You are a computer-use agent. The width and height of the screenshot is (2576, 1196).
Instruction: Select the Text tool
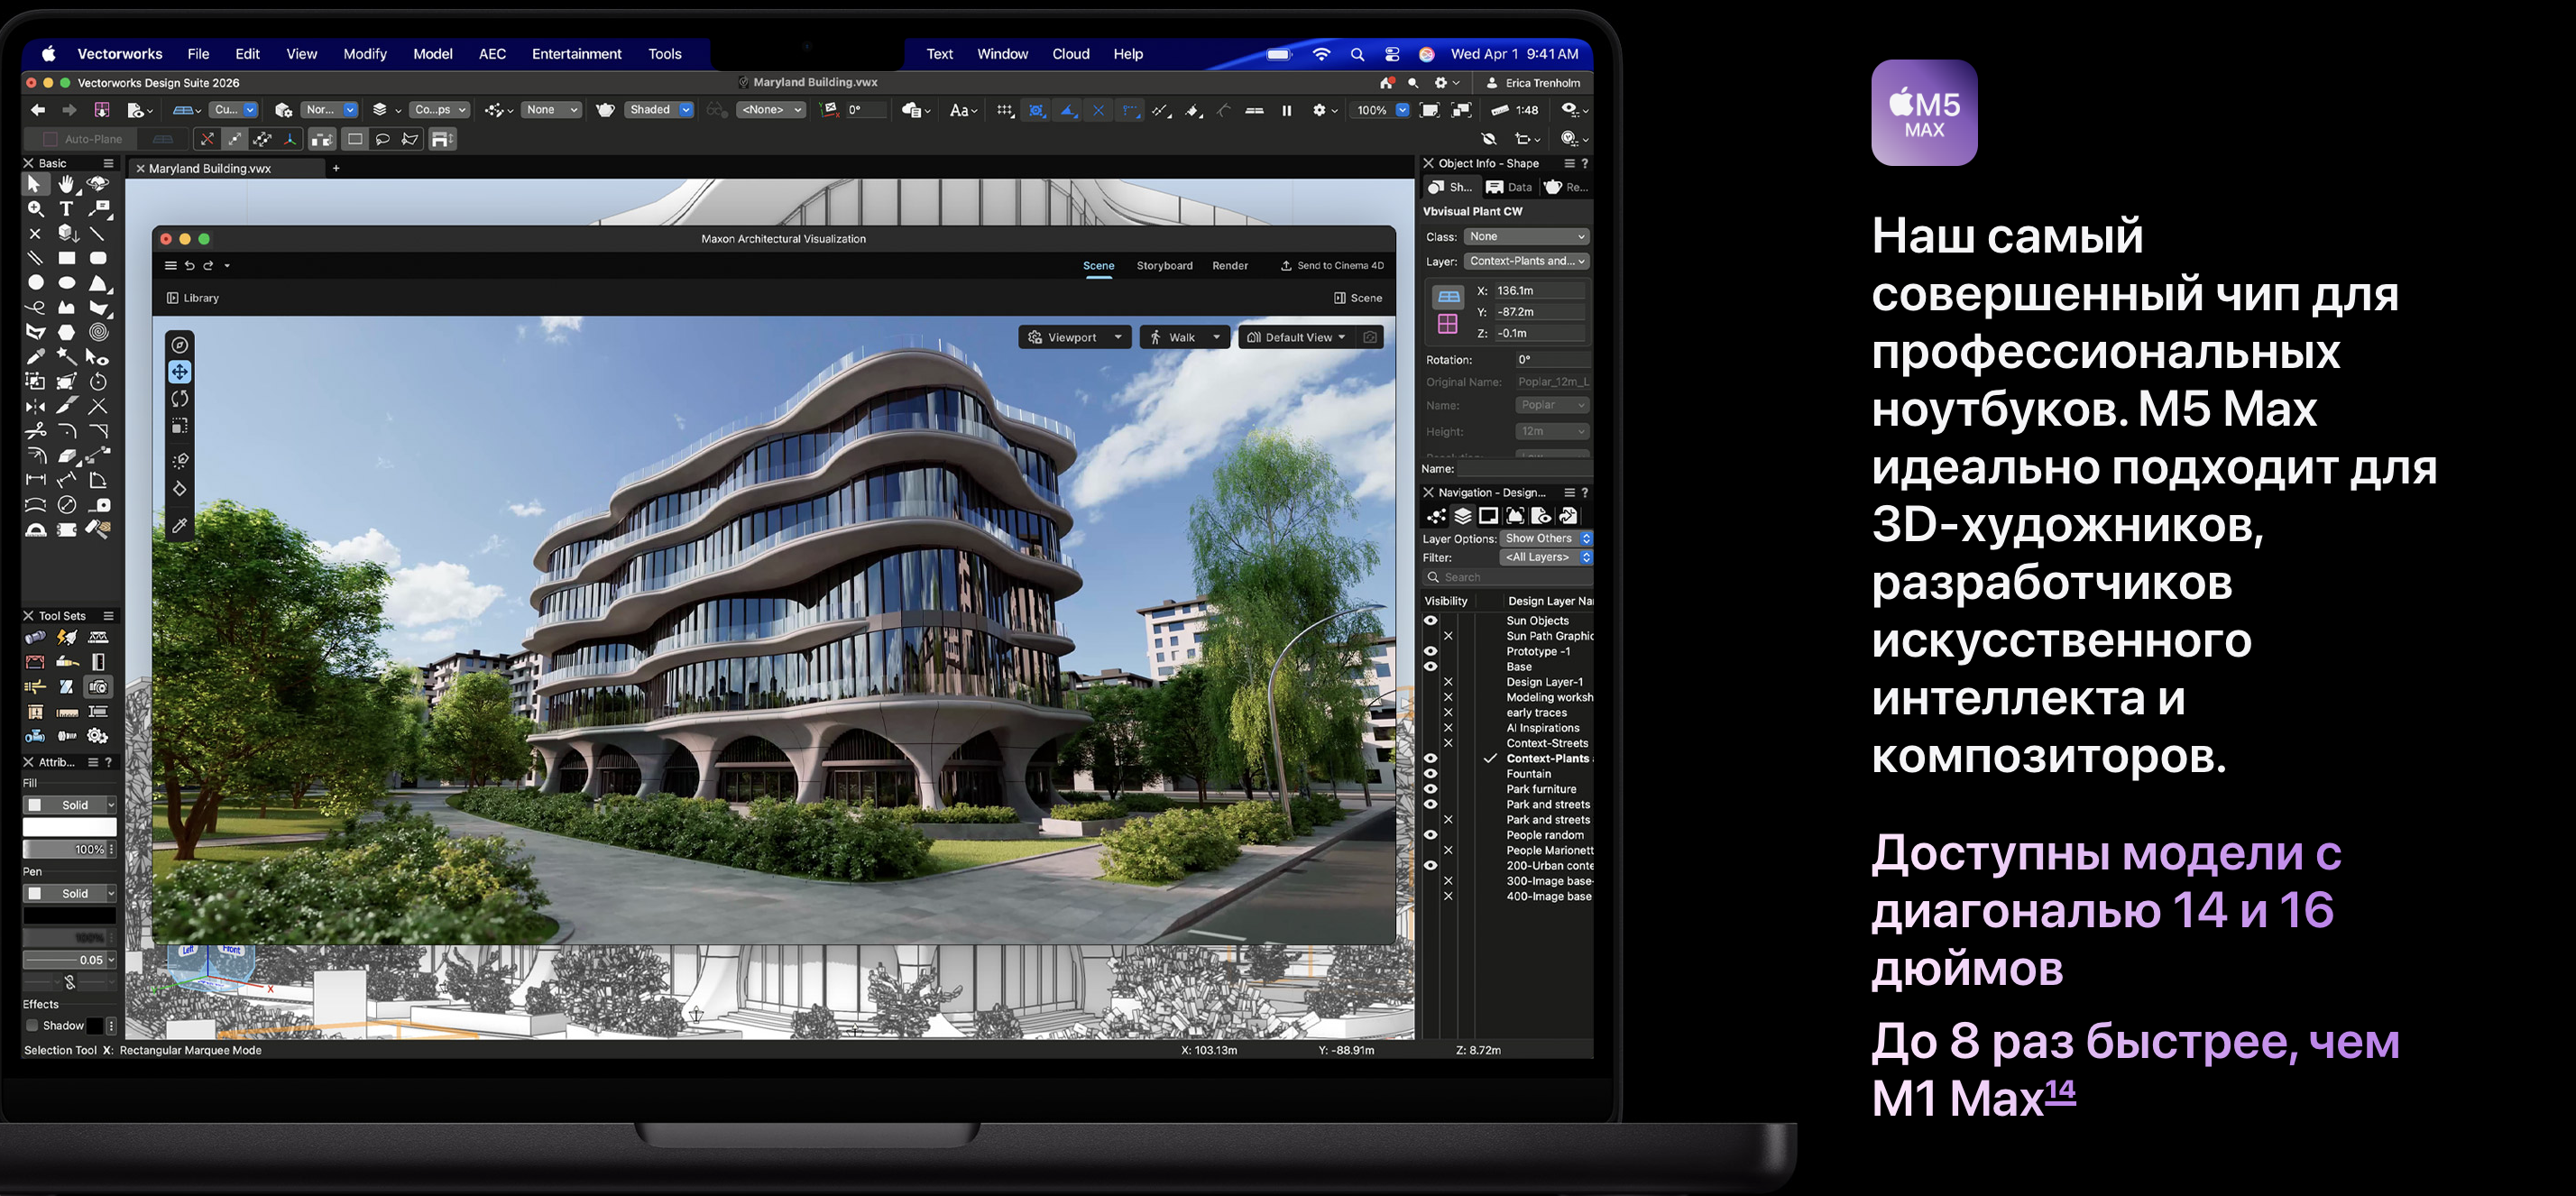click(67, 208)
